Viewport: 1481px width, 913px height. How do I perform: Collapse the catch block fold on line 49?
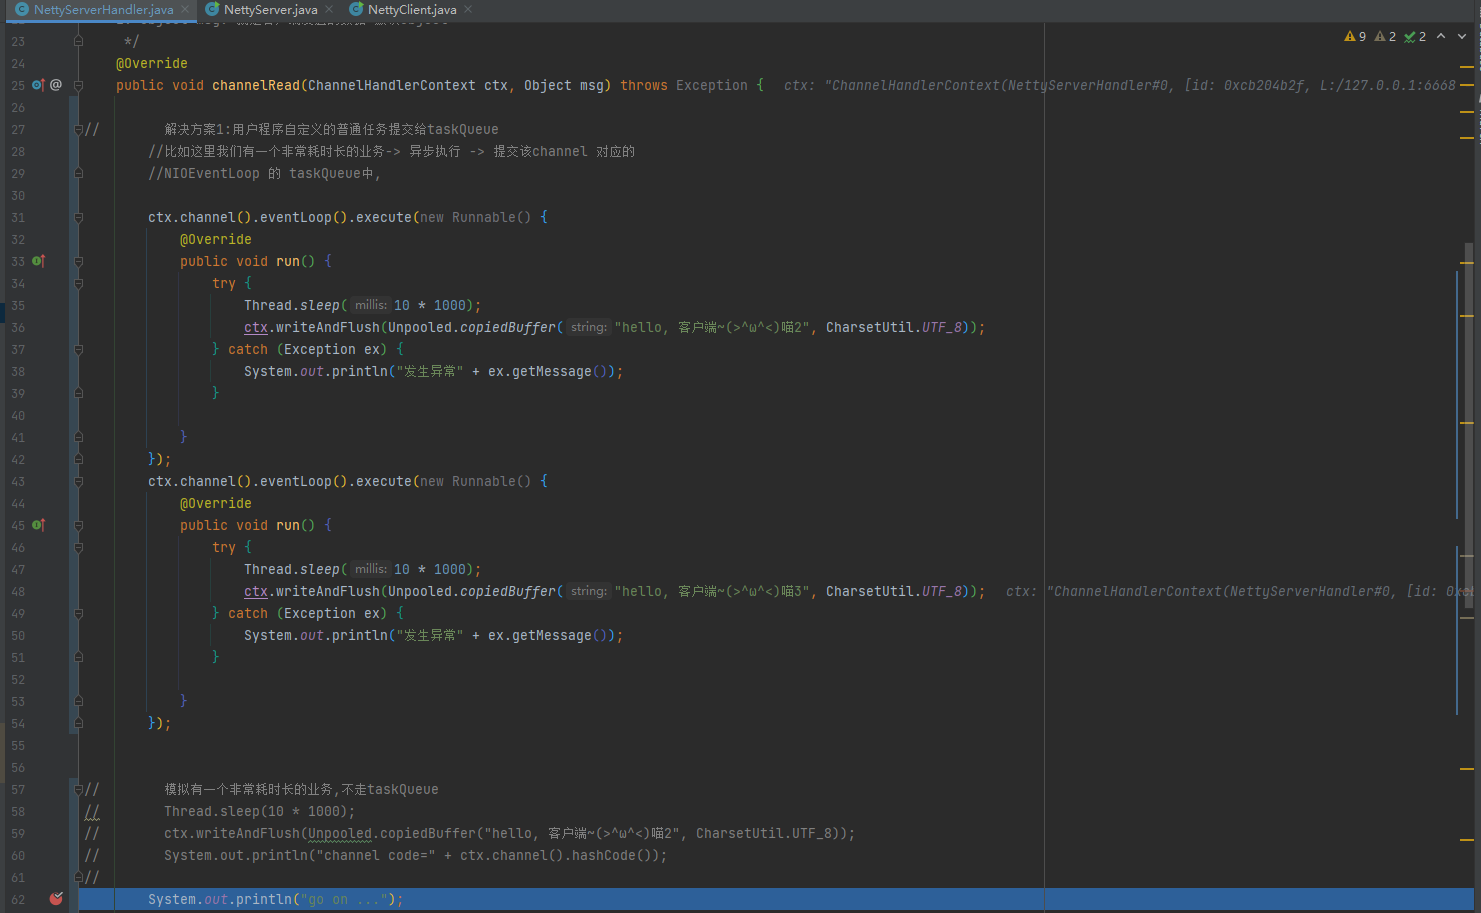[78, 613]
